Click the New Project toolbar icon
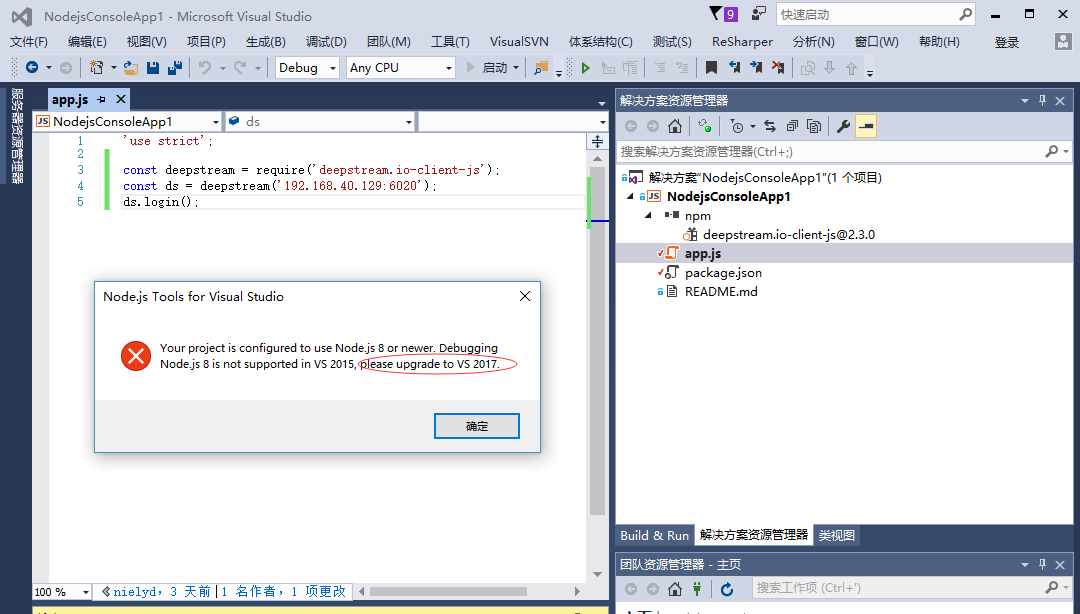Viewport: 1080px width, 614px height. pyautogui.click(x=96, y=68)
